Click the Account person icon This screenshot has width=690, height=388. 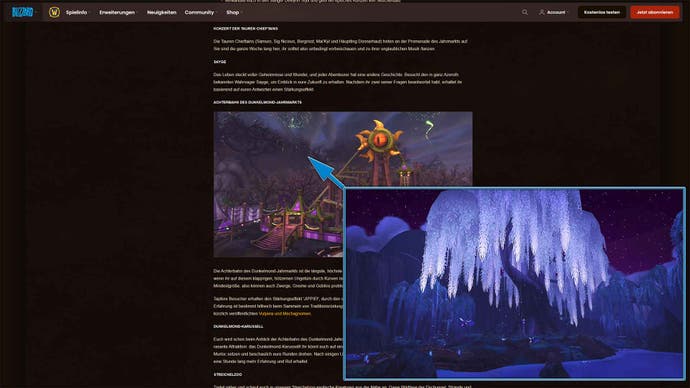[542, 12]
